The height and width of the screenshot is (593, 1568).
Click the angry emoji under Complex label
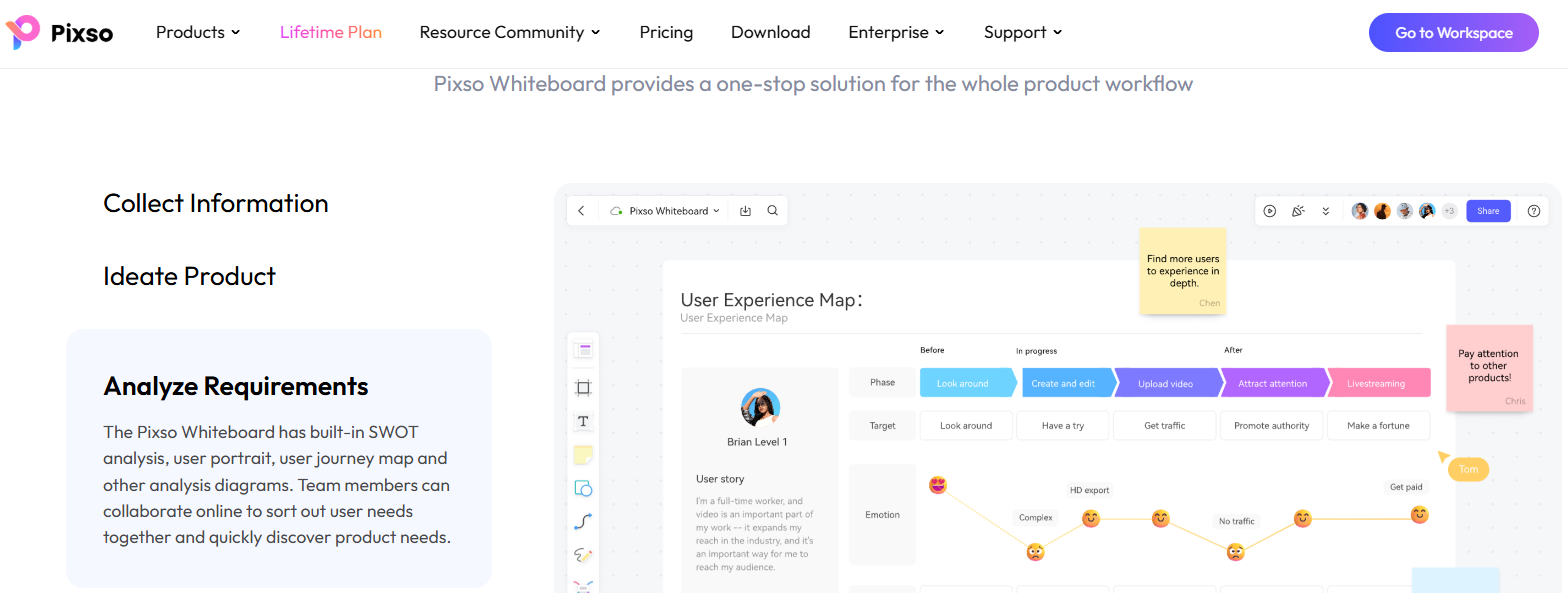(1036, 551)
